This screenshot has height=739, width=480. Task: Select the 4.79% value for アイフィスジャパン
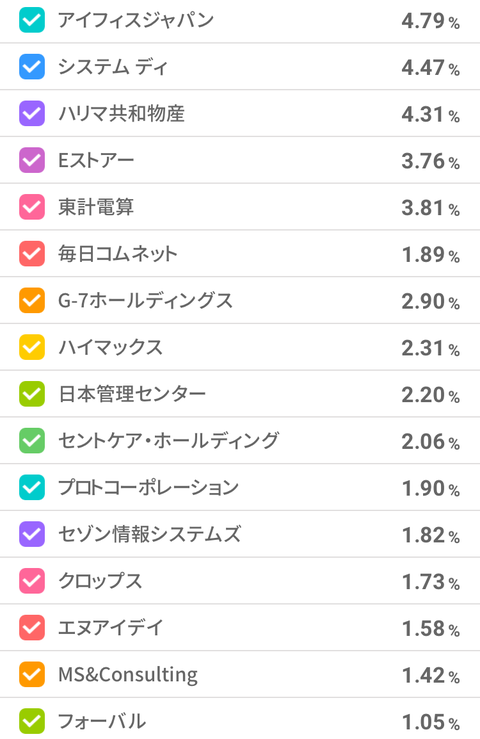coord(430,21)
